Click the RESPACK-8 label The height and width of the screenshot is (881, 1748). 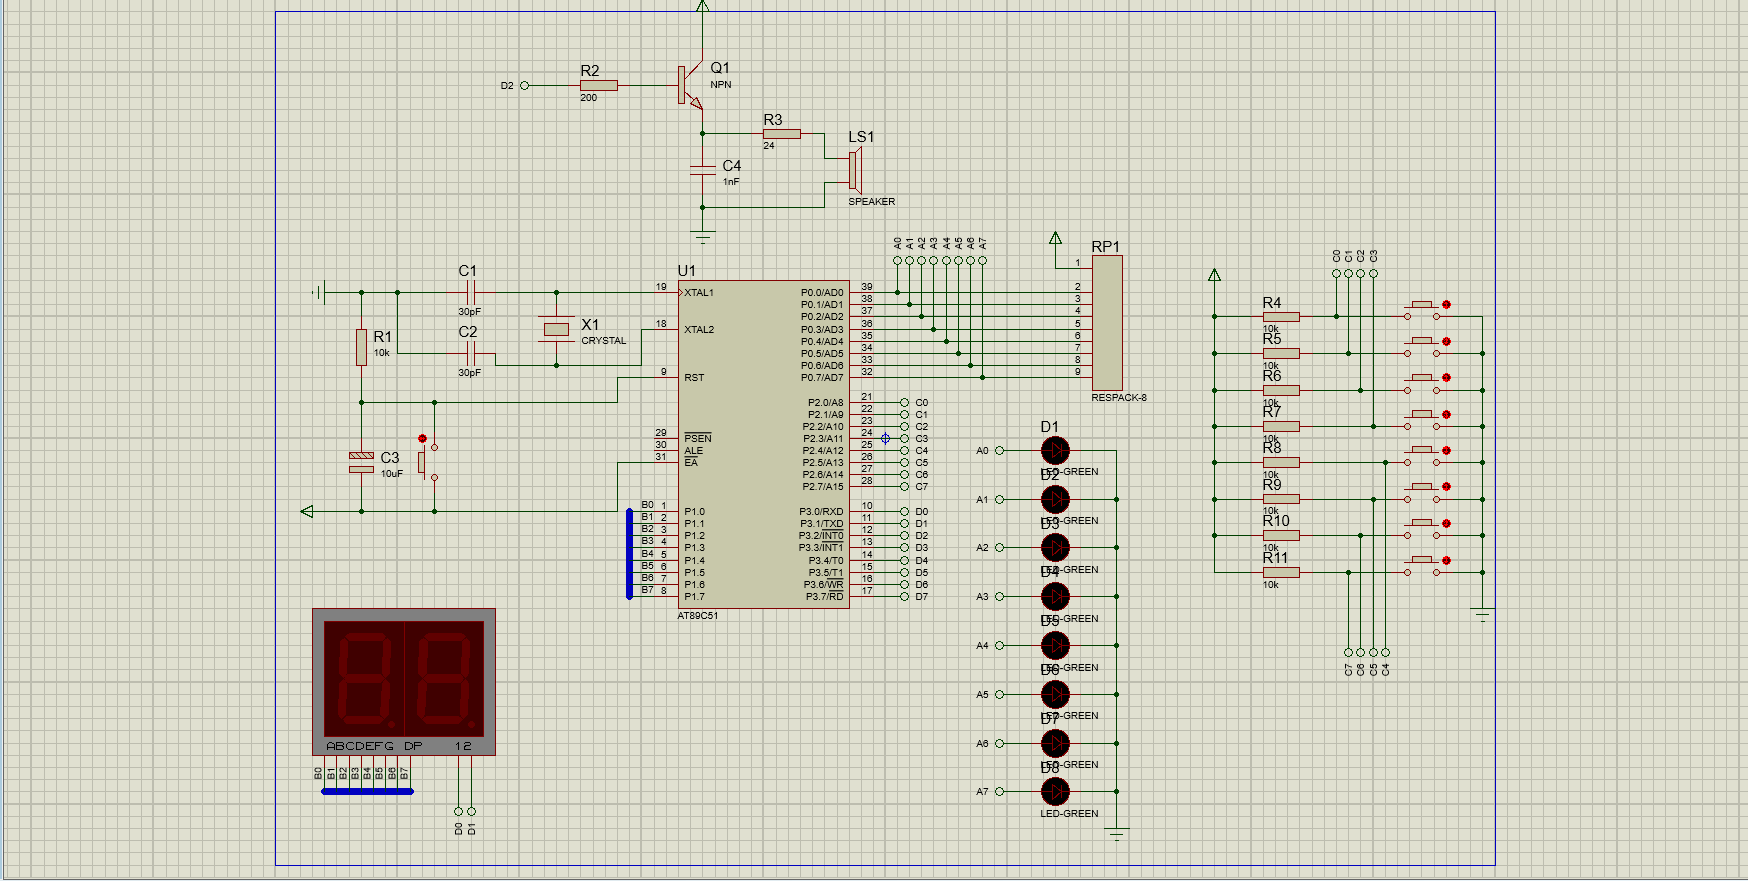coord(1119,398)
